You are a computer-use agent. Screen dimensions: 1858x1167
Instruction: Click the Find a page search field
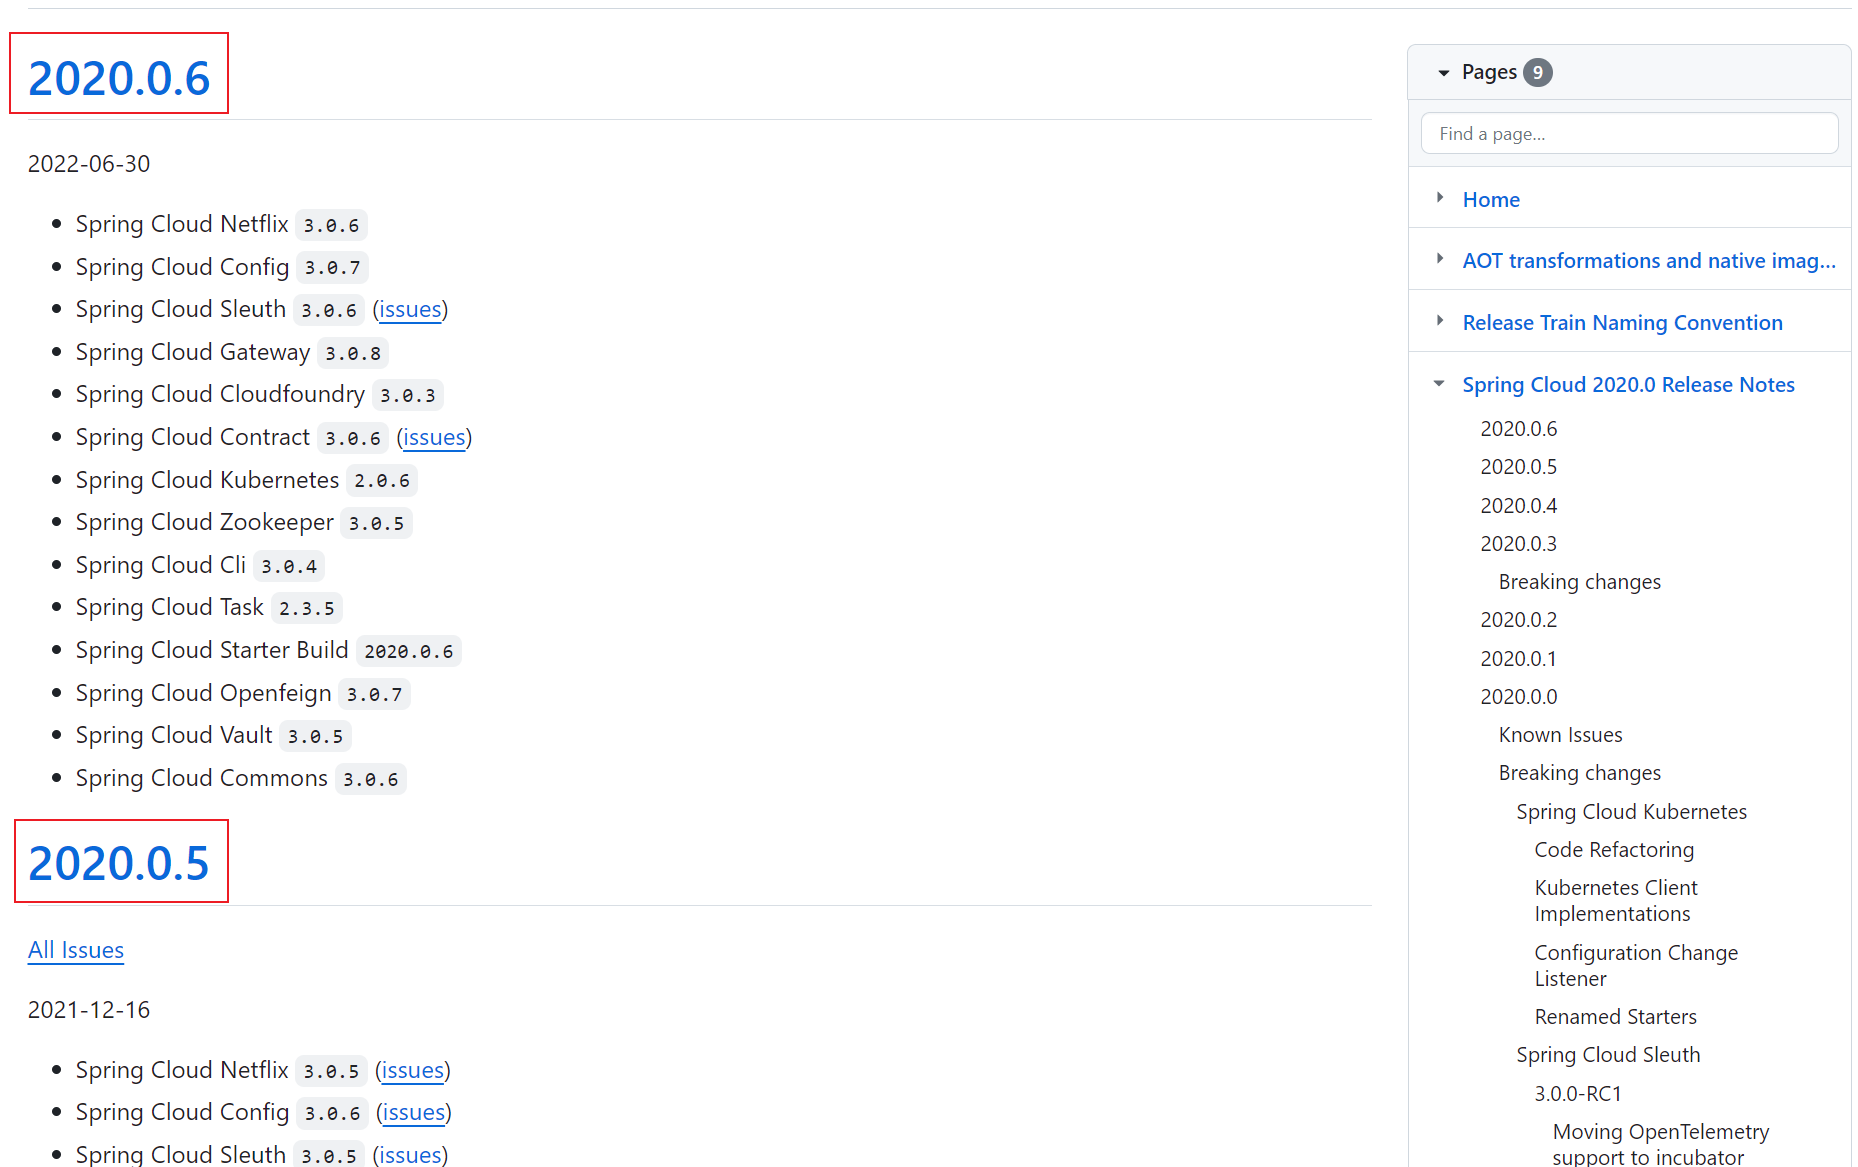coord(1629,134)
